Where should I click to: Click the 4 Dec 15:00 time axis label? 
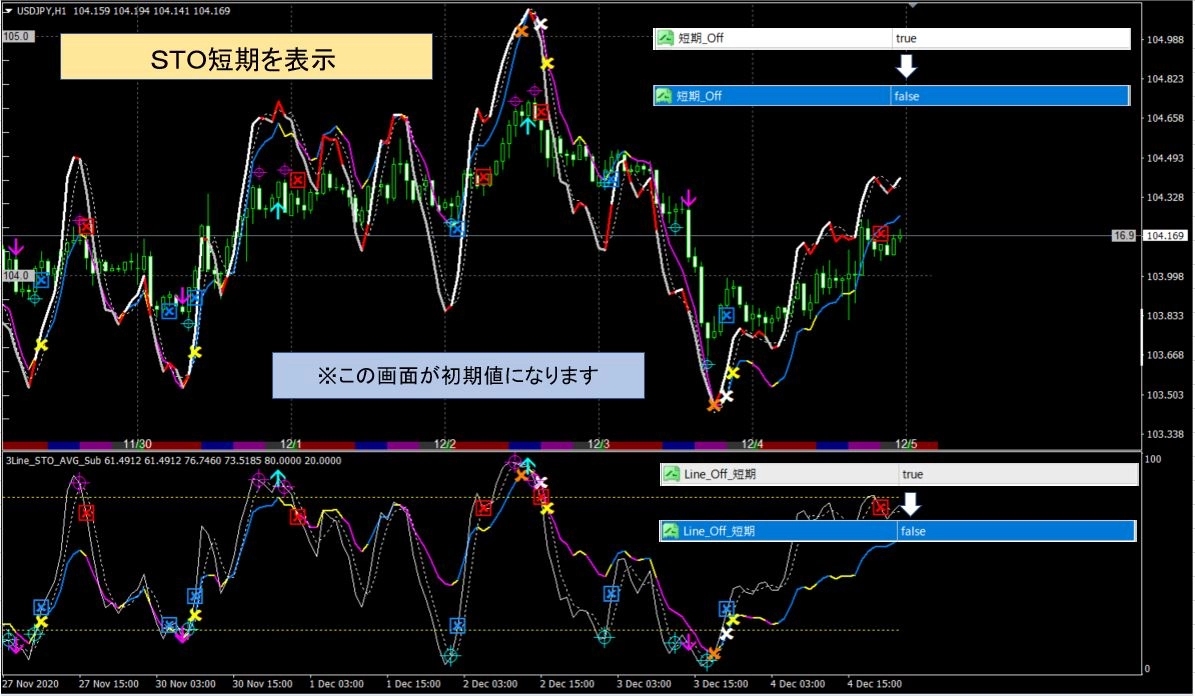coord(874,684)
